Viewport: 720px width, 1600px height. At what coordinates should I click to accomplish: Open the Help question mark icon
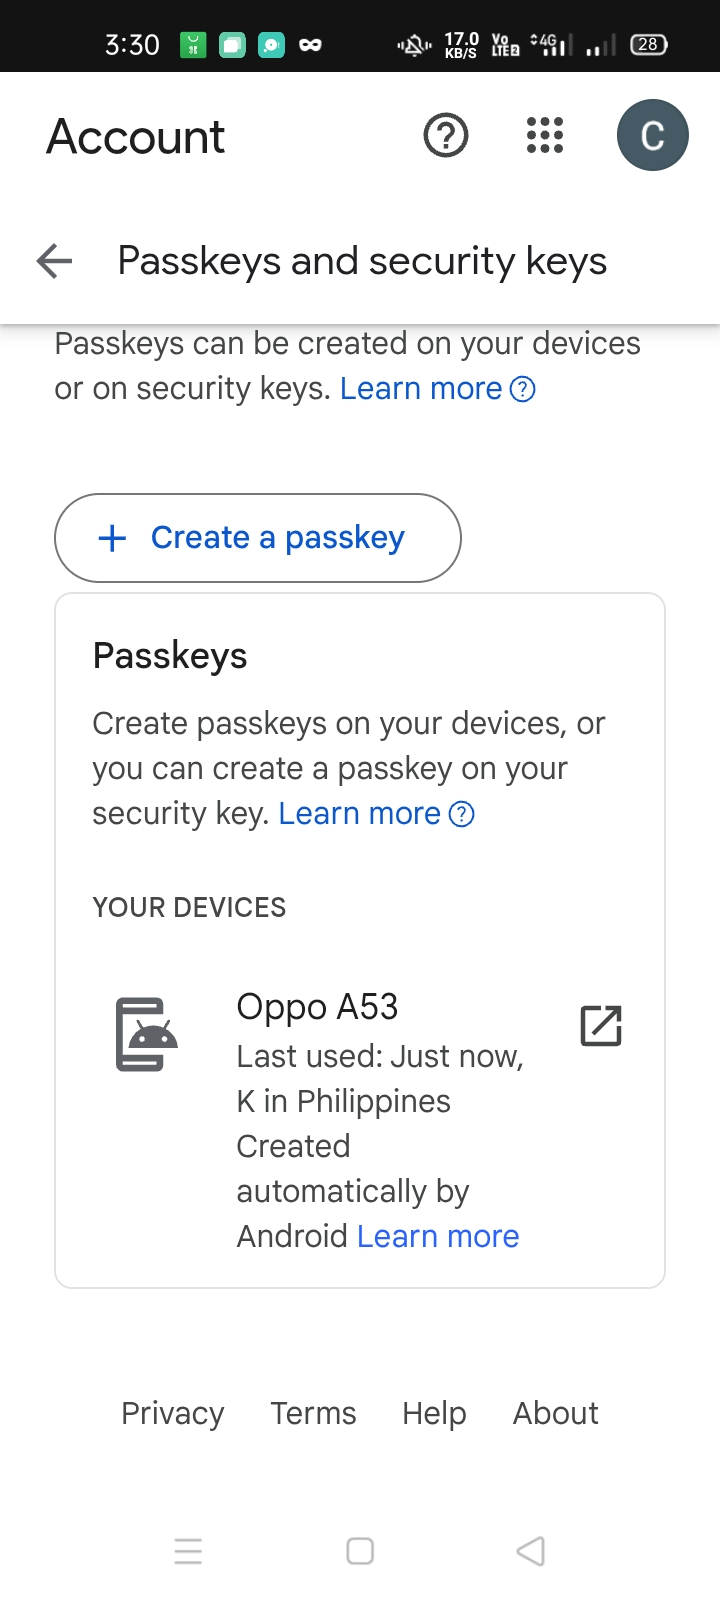446,135
